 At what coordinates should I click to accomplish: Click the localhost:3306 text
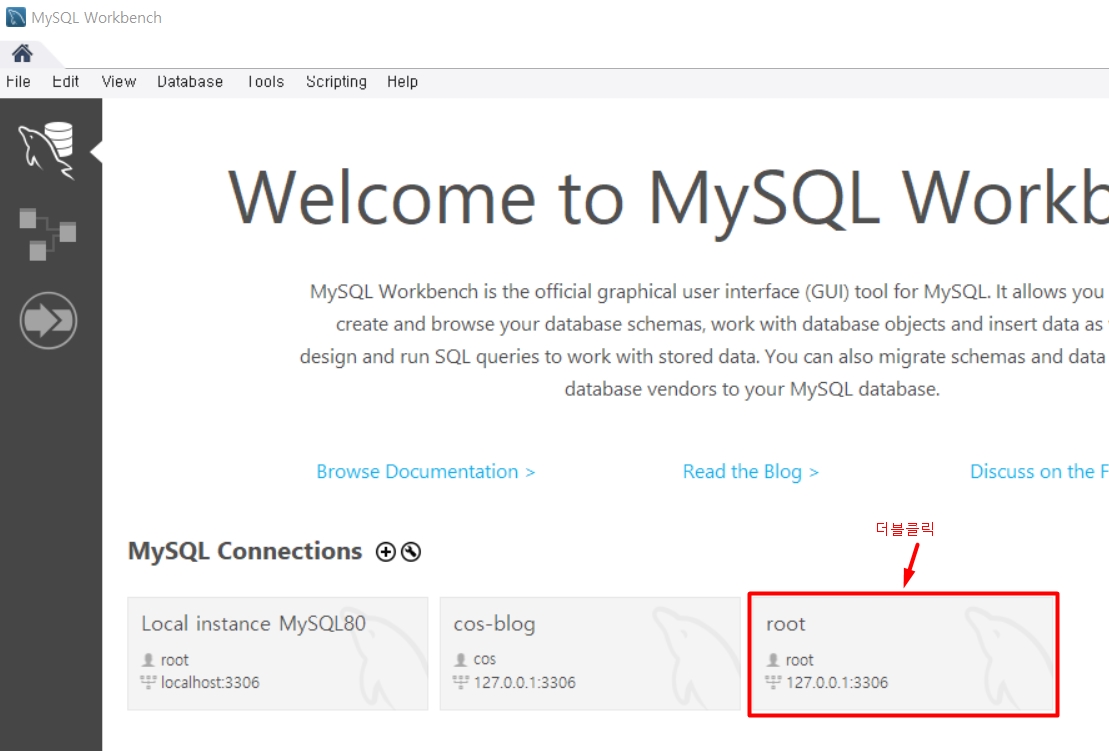[x=210, y=682]
